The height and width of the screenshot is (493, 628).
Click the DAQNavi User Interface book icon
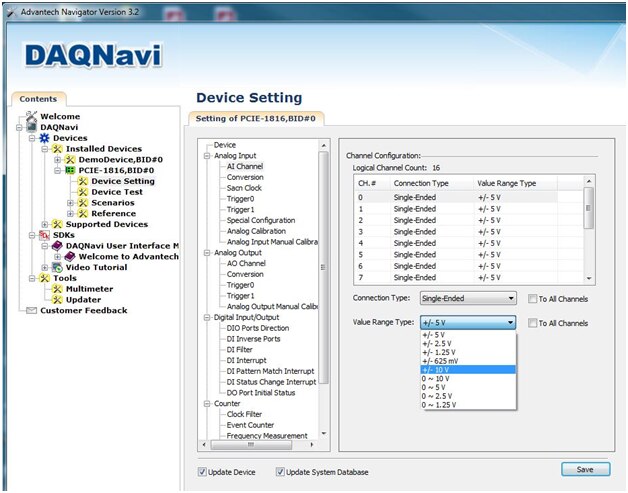57,246
